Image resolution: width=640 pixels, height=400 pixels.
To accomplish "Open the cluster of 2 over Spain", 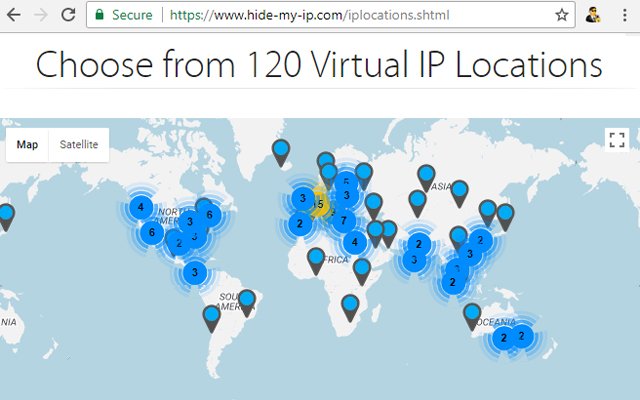I will pos(300,224).
